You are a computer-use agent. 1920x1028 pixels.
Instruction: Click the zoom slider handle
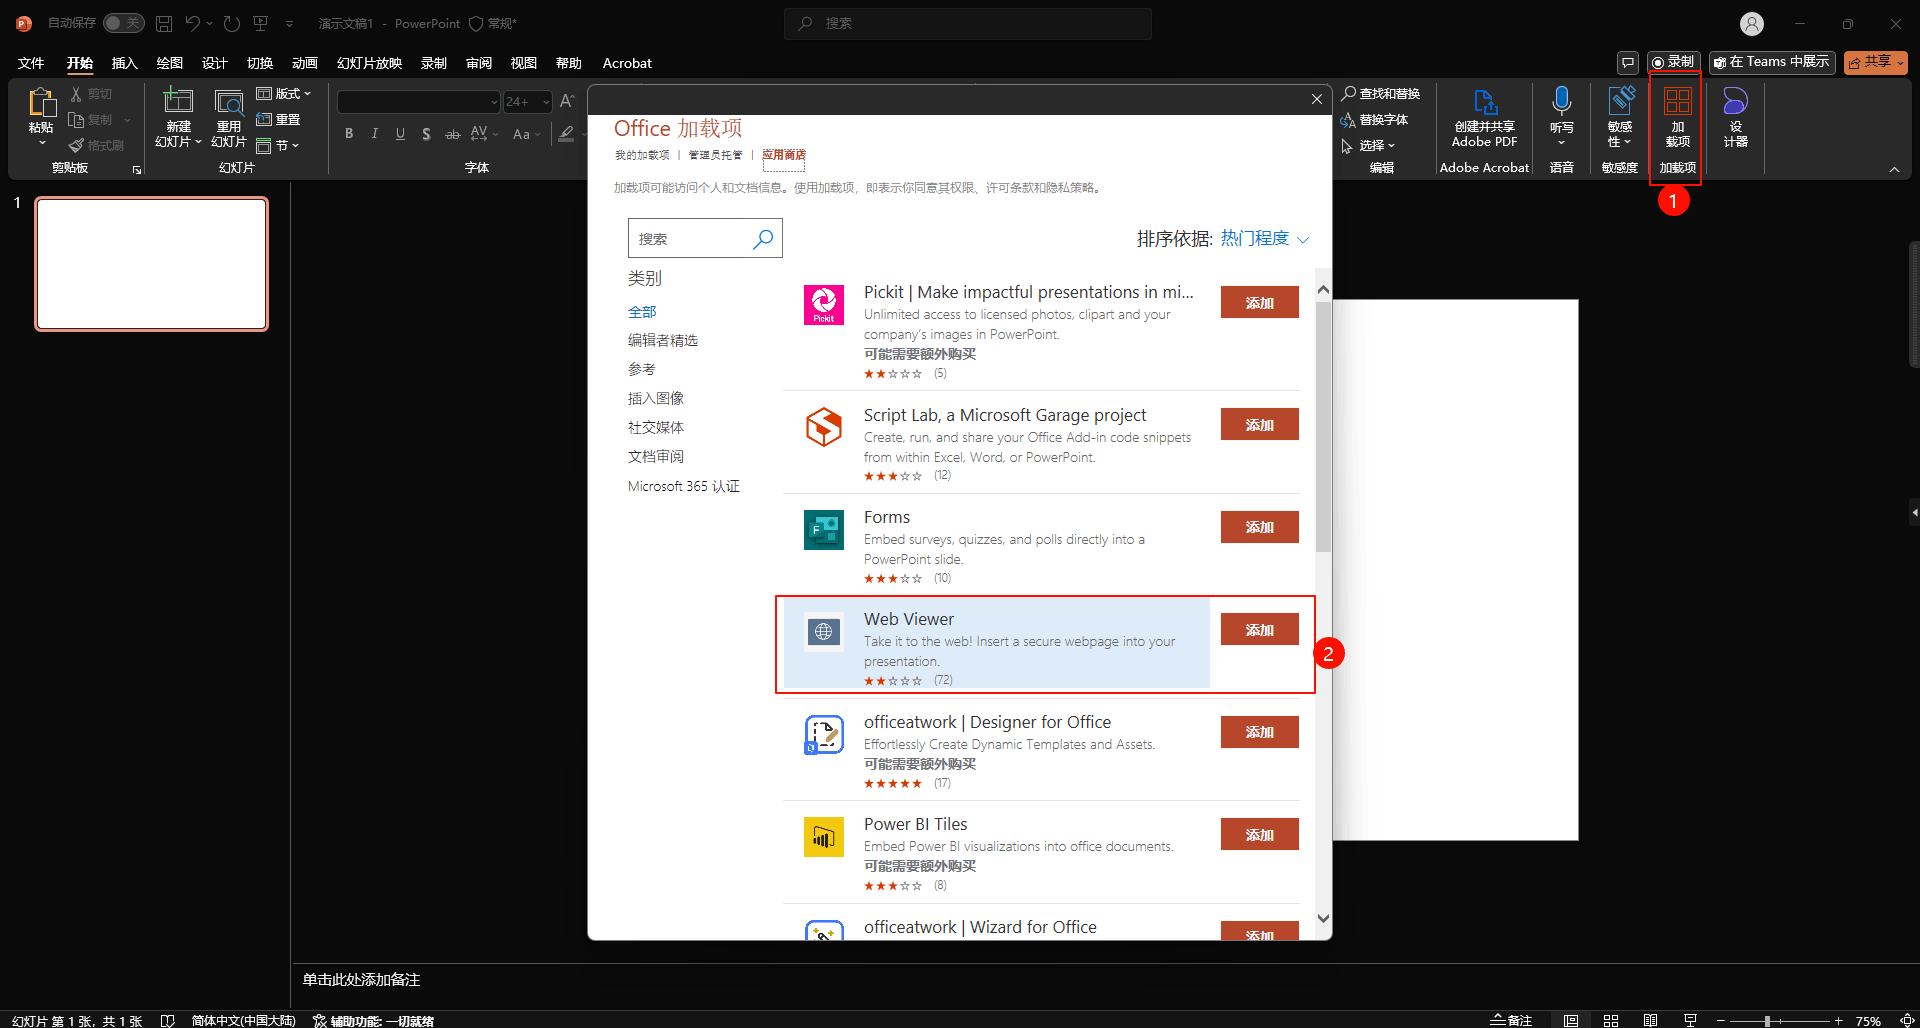[x=1768, y=1021]
